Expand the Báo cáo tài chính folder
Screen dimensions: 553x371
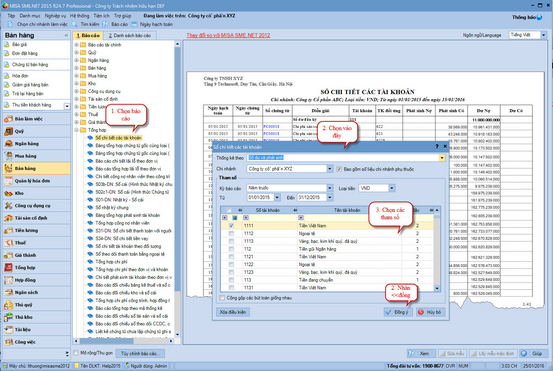tap(77, 45)
